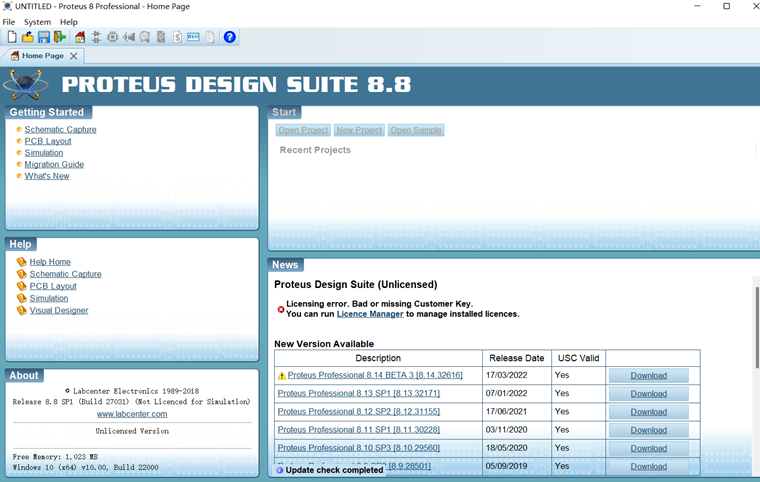This screenshot has width=760, height=482.
Task: Open Proteus Professional 8.12 SP2 link
Action: click(x=359, y=412)
